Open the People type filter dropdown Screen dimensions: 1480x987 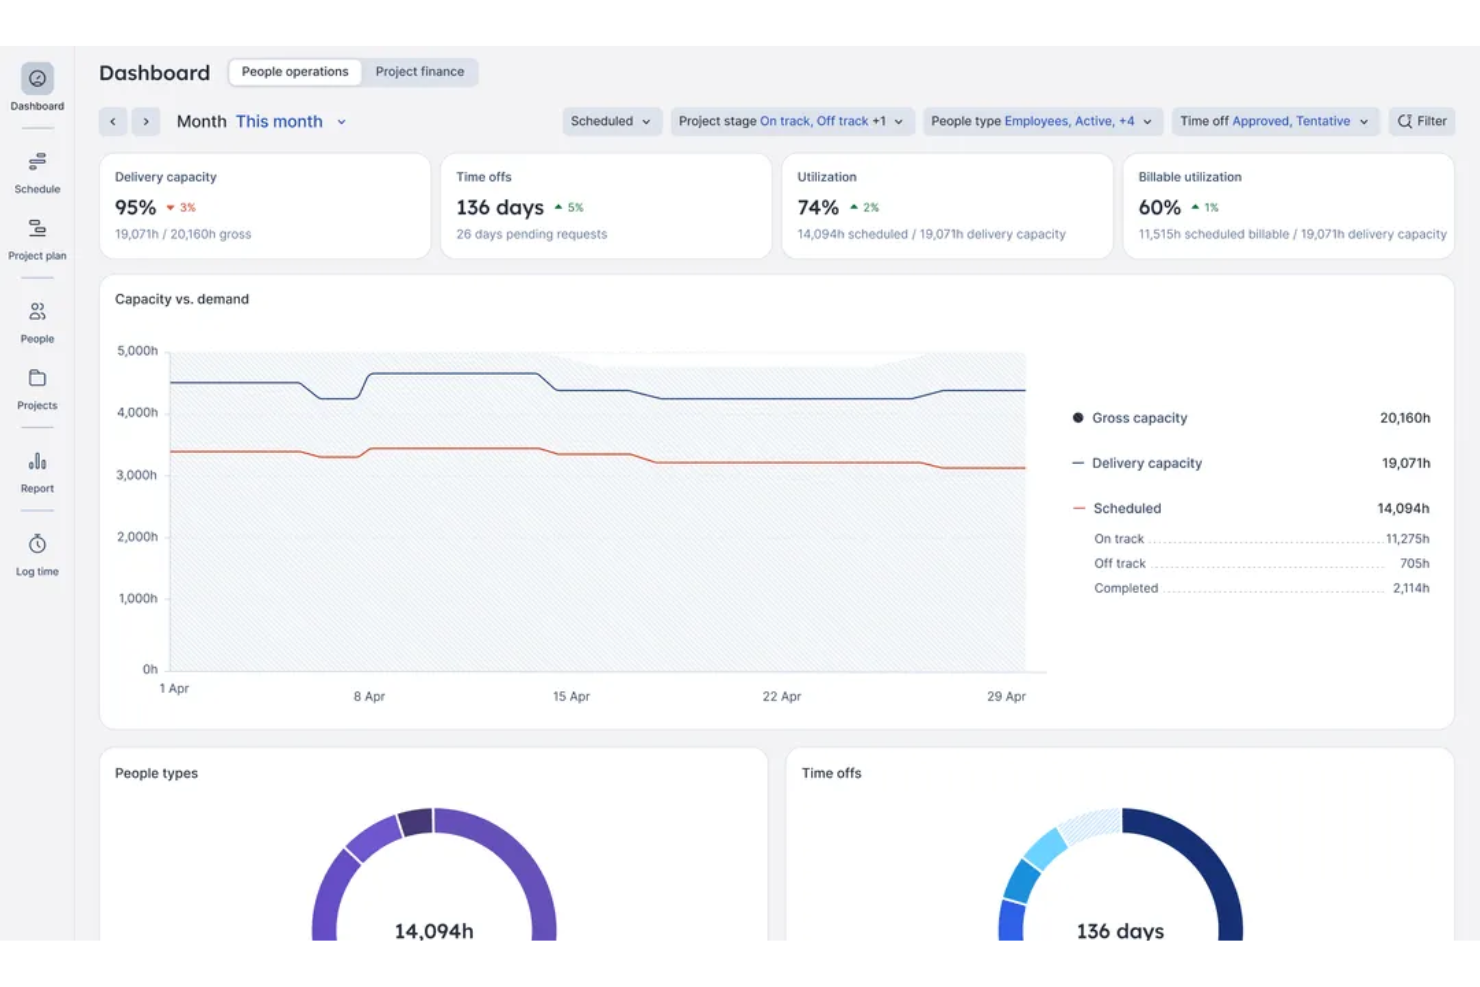click(x=1042, y=121)
